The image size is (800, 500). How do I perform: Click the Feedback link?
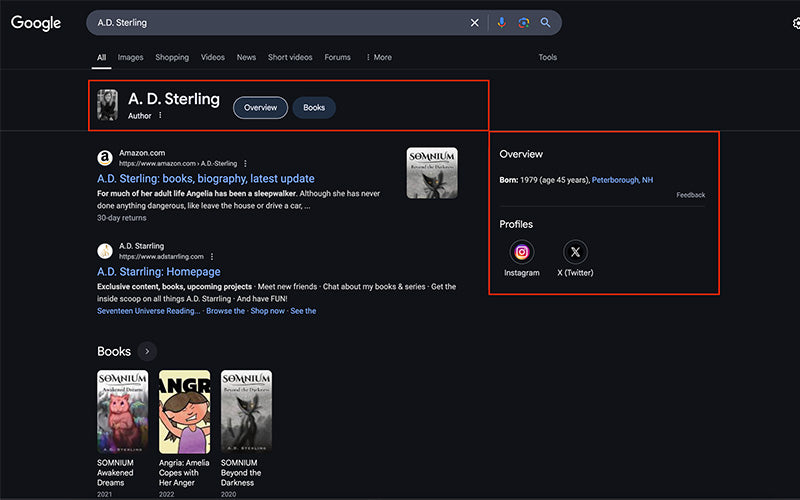[x=690, y=195]
